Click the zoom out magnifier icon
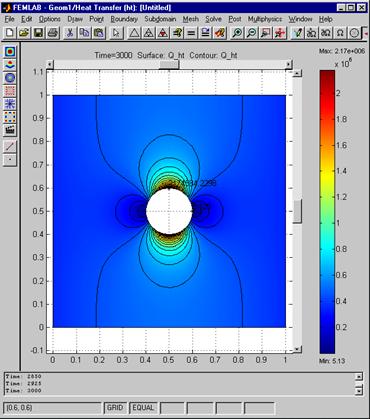The image size is (370, 419). 252,33
